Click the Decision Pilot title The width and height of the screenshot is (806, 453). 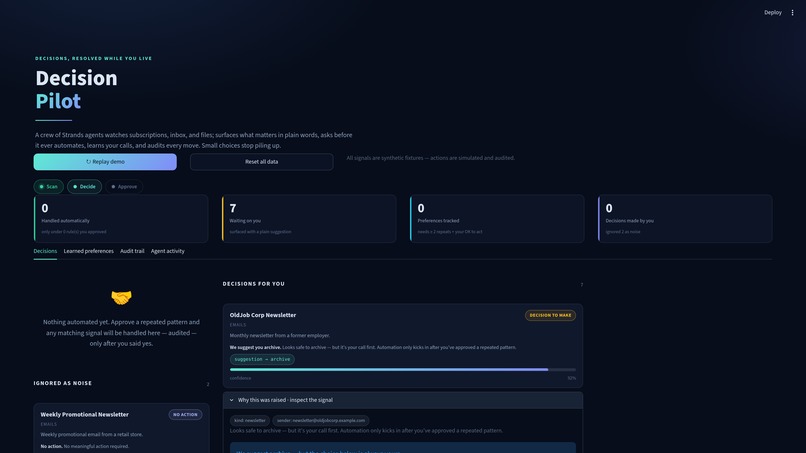pyautogui.click(x=76, y=89)
